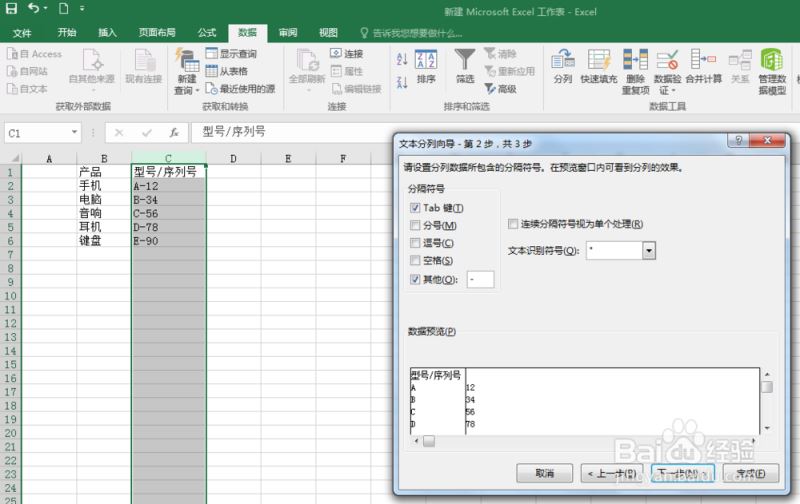This screenshot has height=504, width=800.
Task: Import data from Access
Action: tap(34, 54)
